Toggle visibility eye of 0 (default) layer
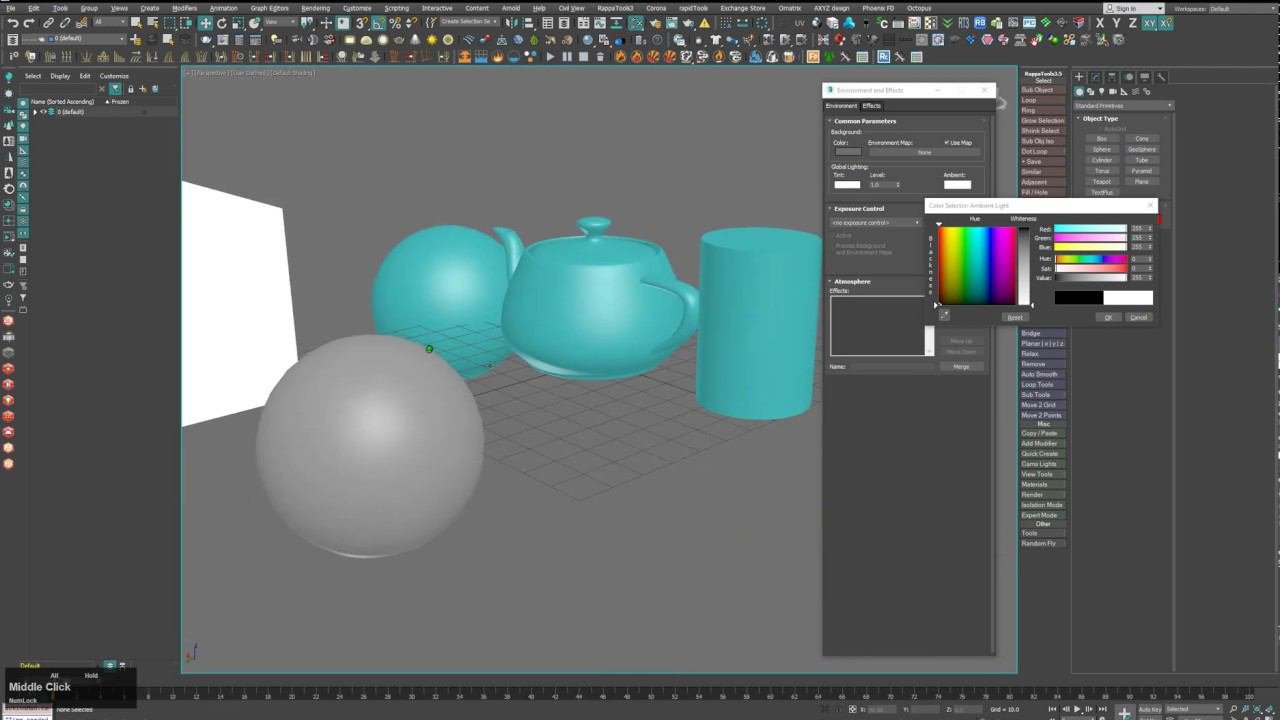Viewport: 1280px width, 720px height. (43, 112)
